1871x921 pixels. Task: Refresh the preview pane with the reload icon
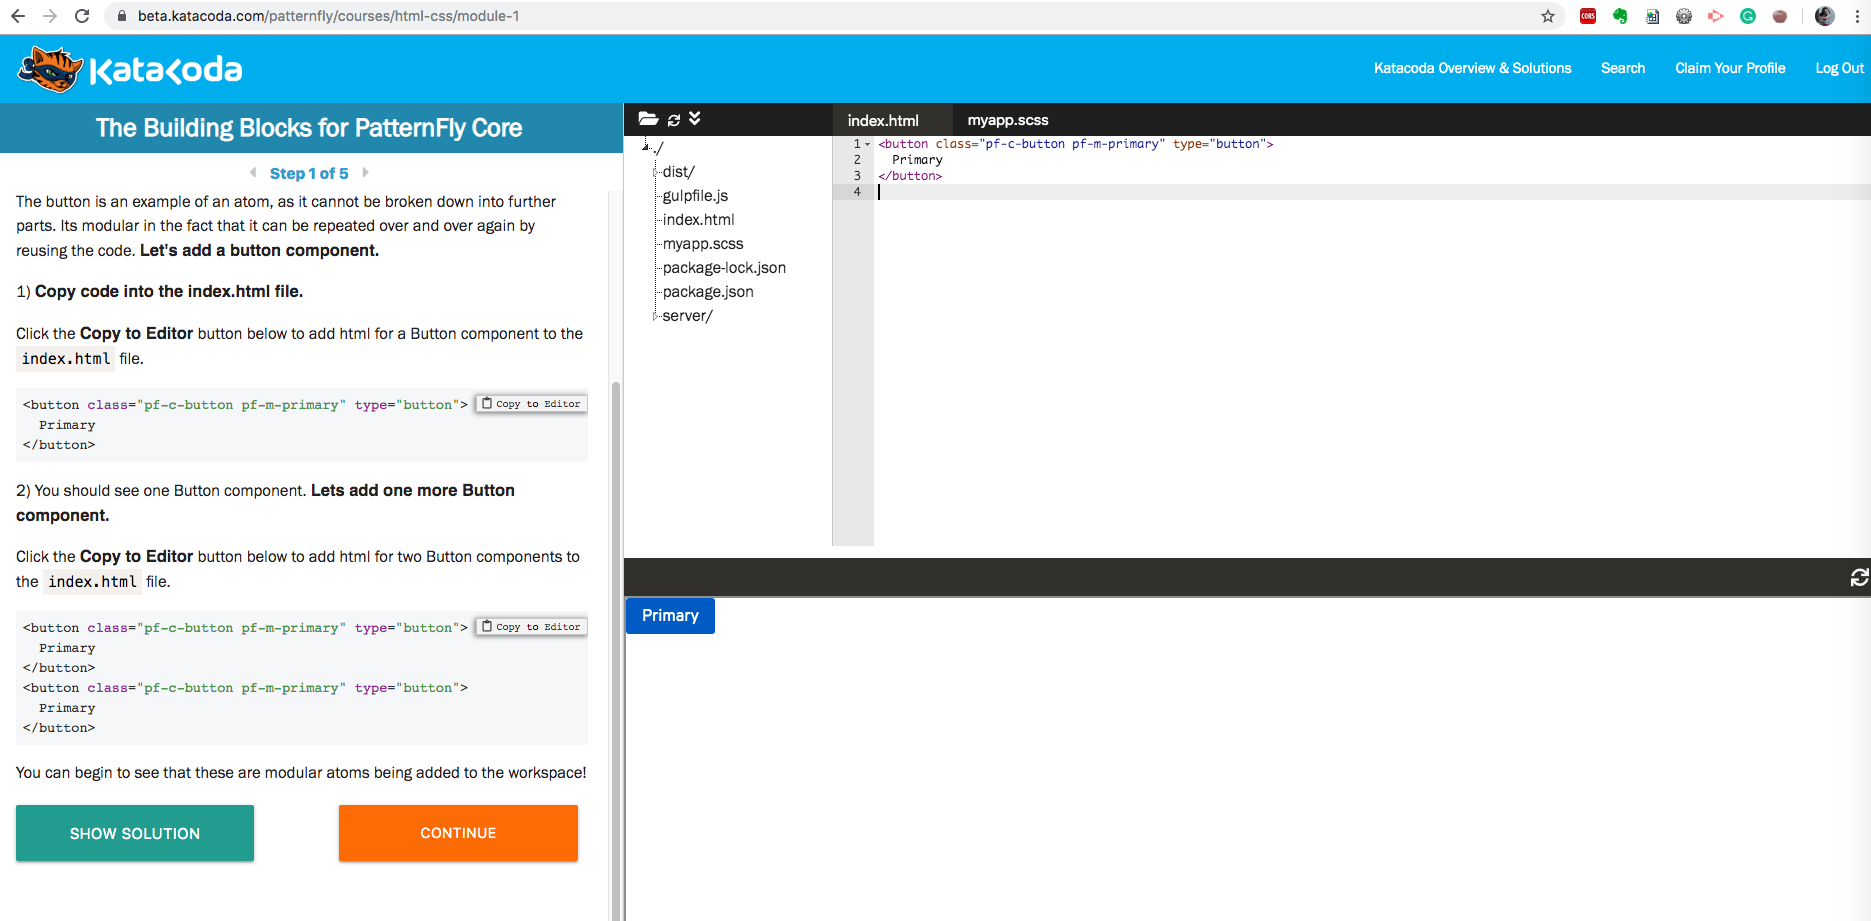click(1858, 578)
